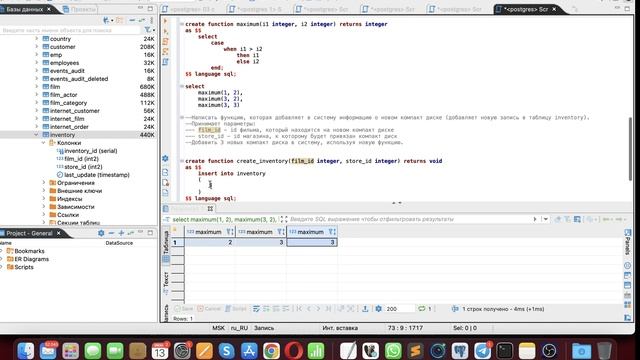Click the new connection icon in navigator

coord(107,20)
